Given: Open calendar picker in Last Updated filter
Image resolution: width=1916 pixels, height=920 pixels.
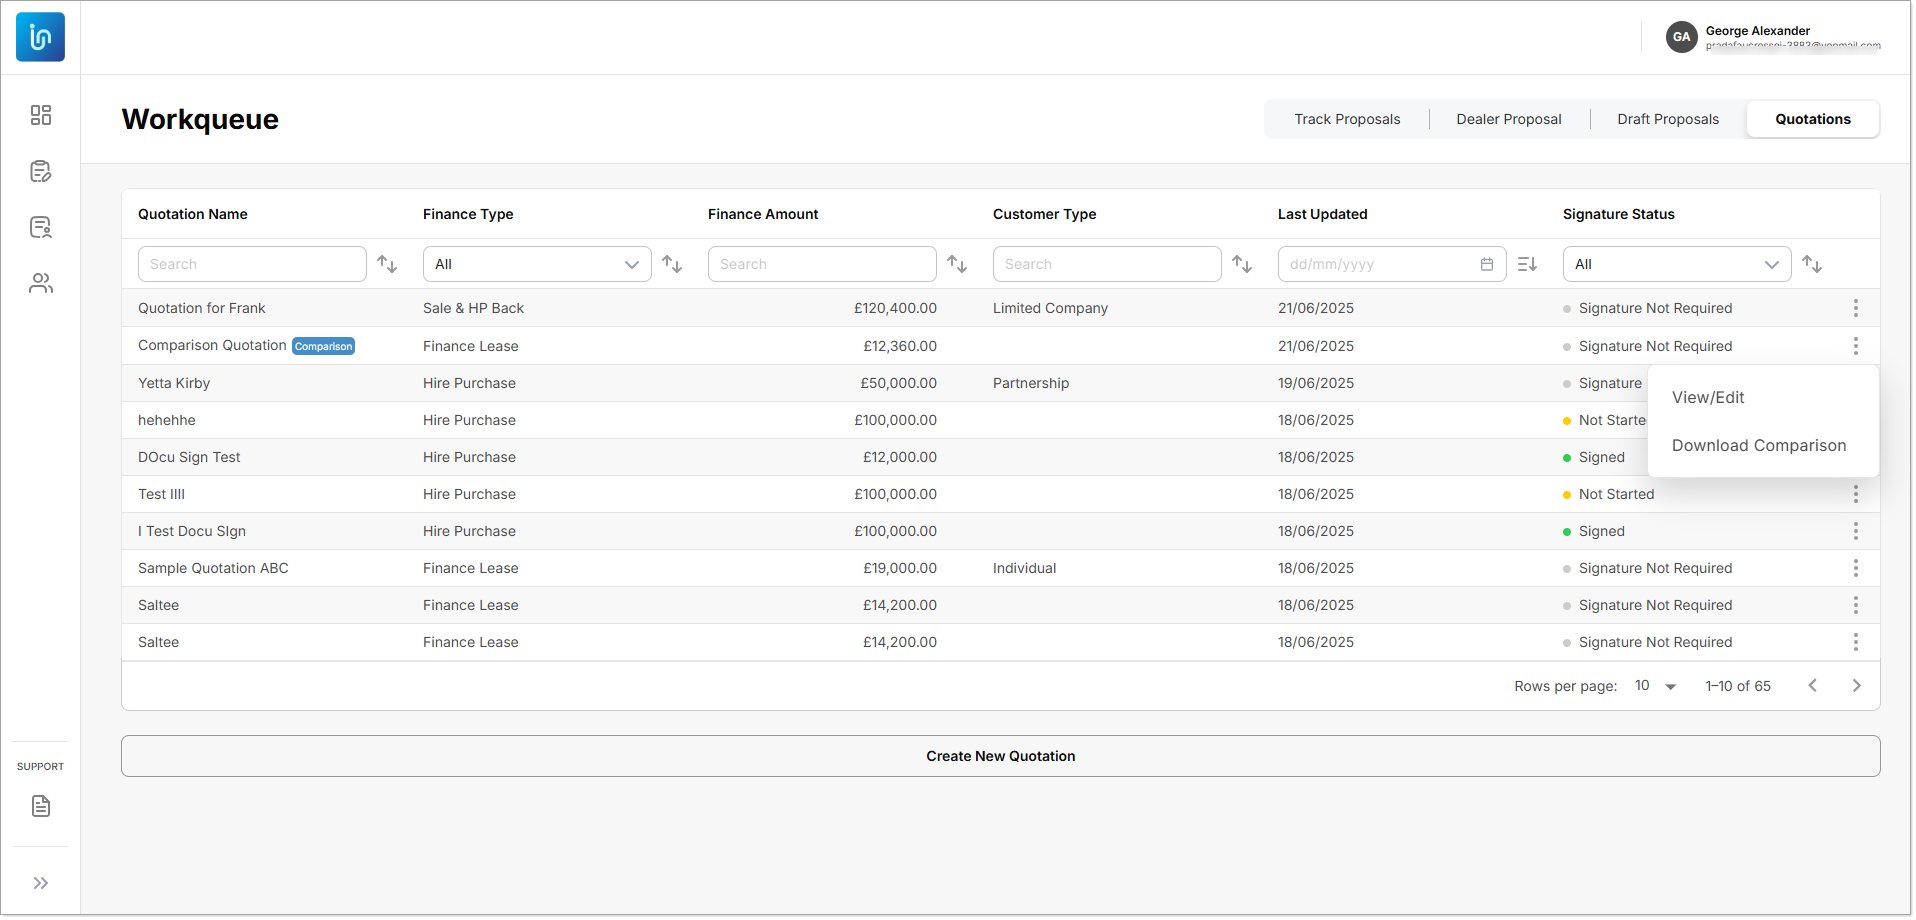Looking at the screenshot, I should 1487,264.
